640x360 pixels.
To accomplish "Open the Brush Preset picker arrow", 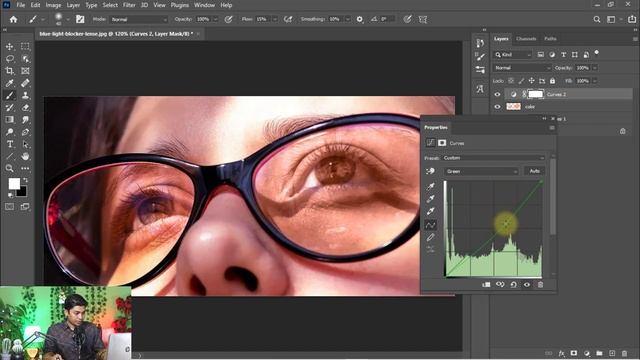I will tap(68, 19).
